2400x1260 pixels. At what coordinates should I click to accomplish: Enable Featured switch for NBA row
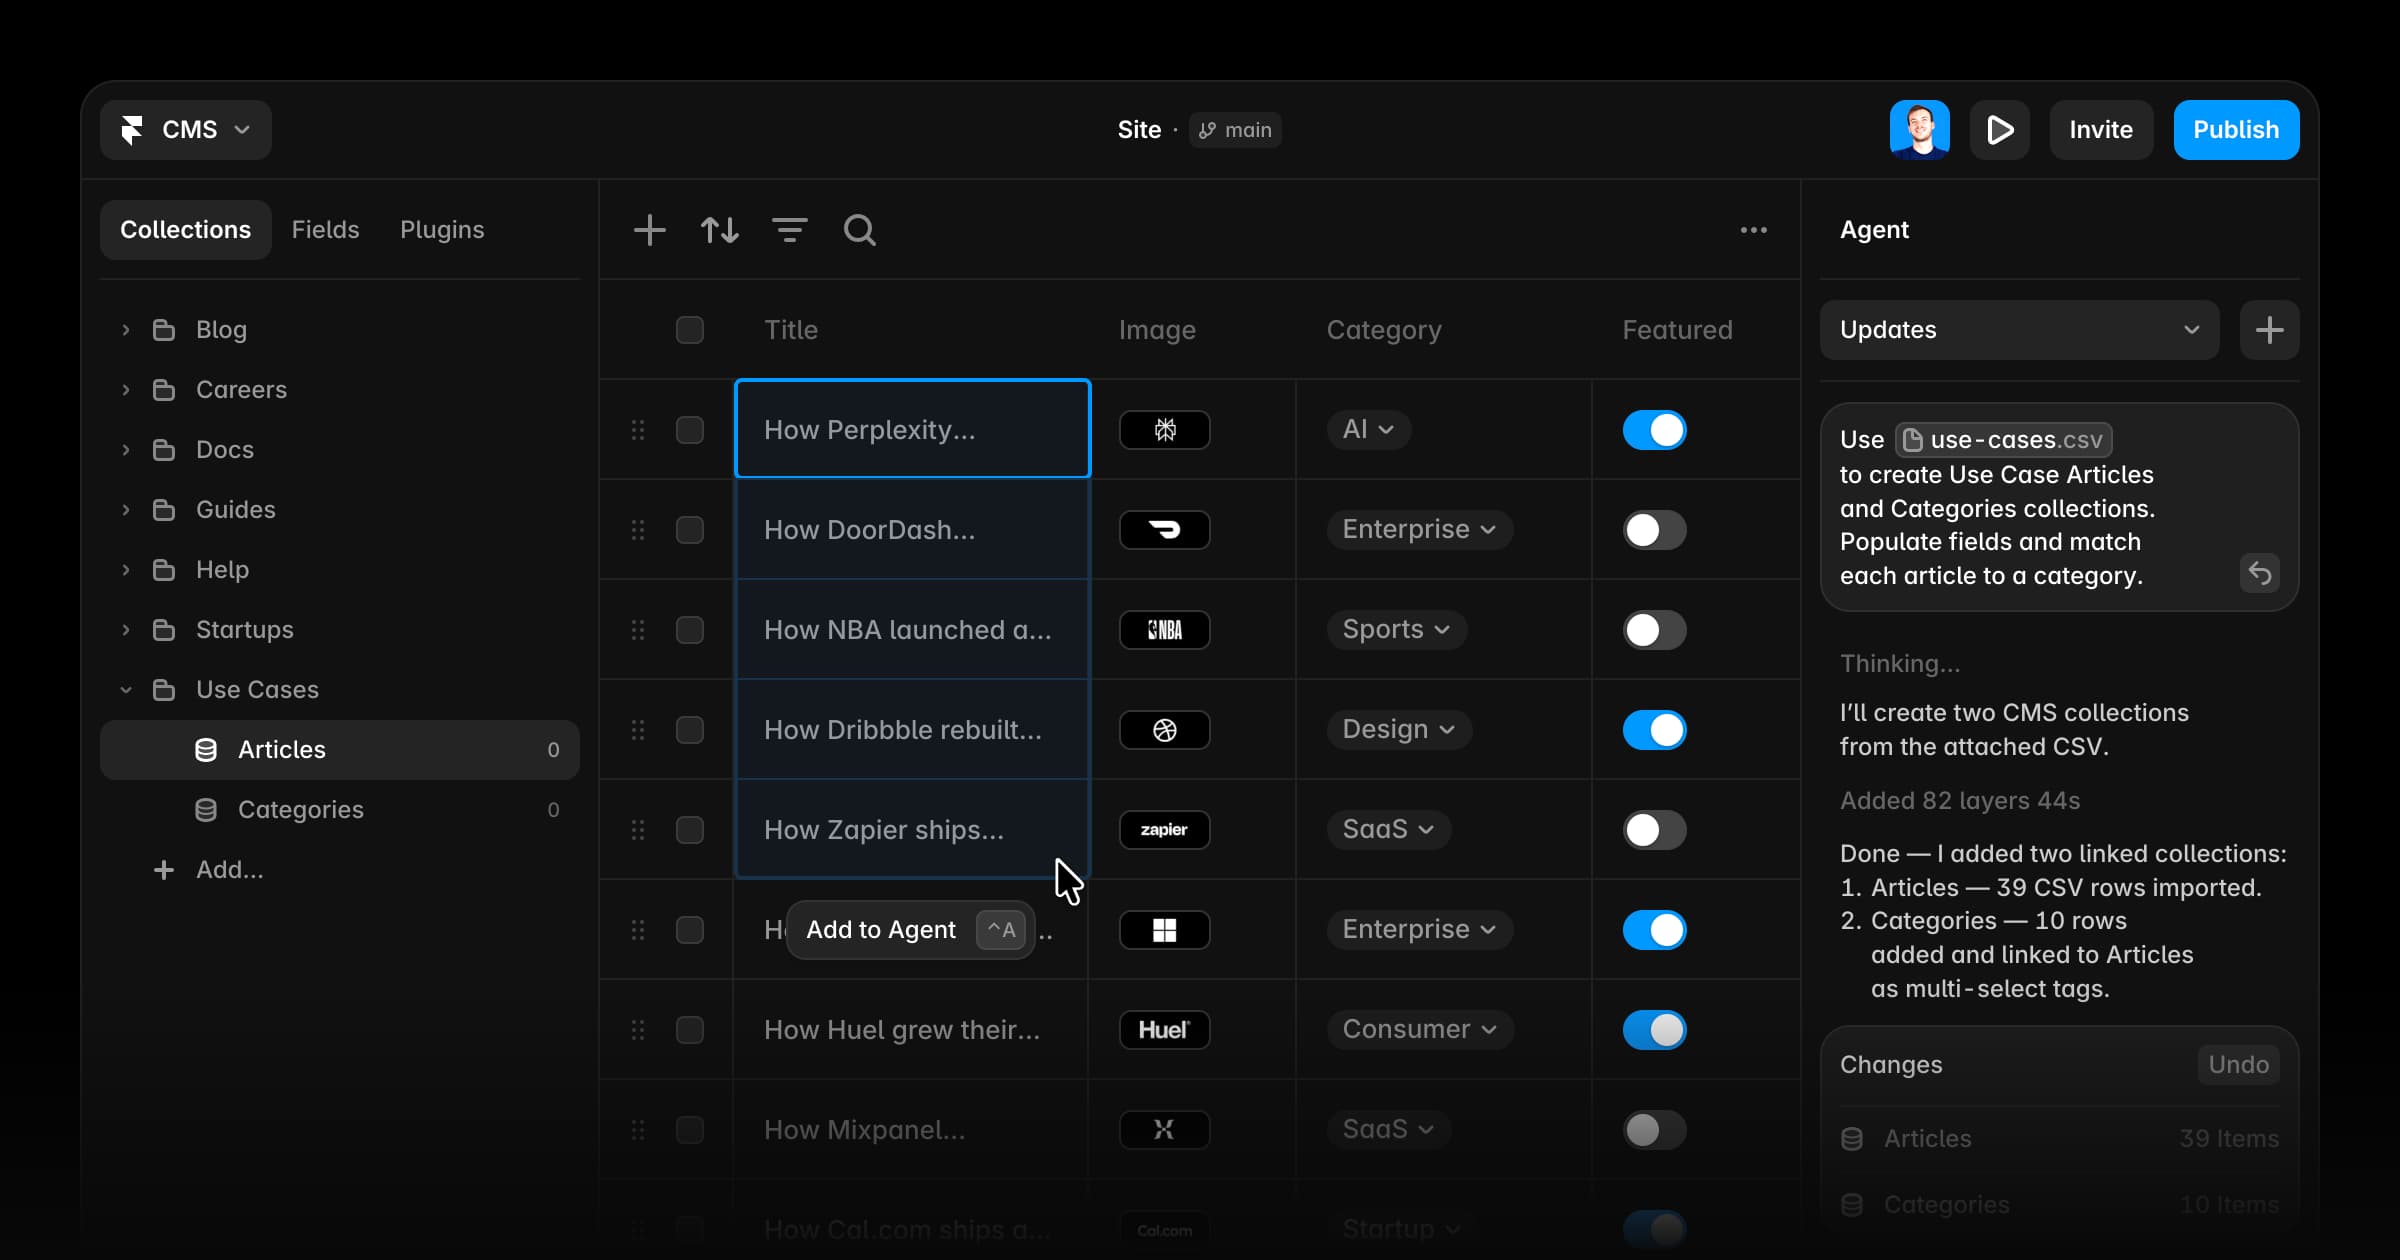1655,630
